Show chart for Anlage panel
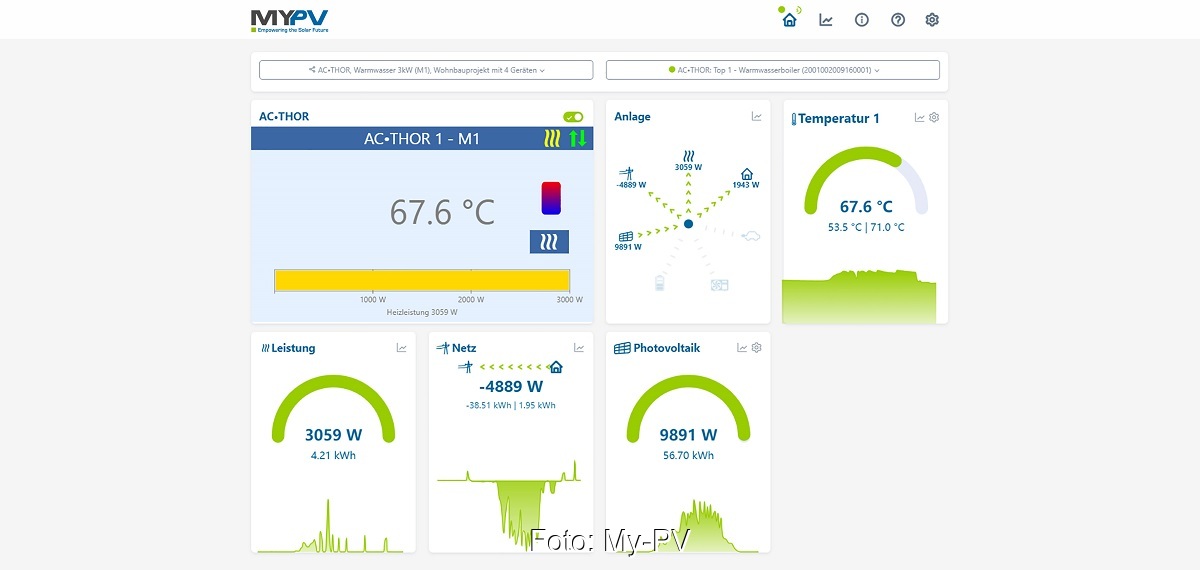 [x=757, y=117]
